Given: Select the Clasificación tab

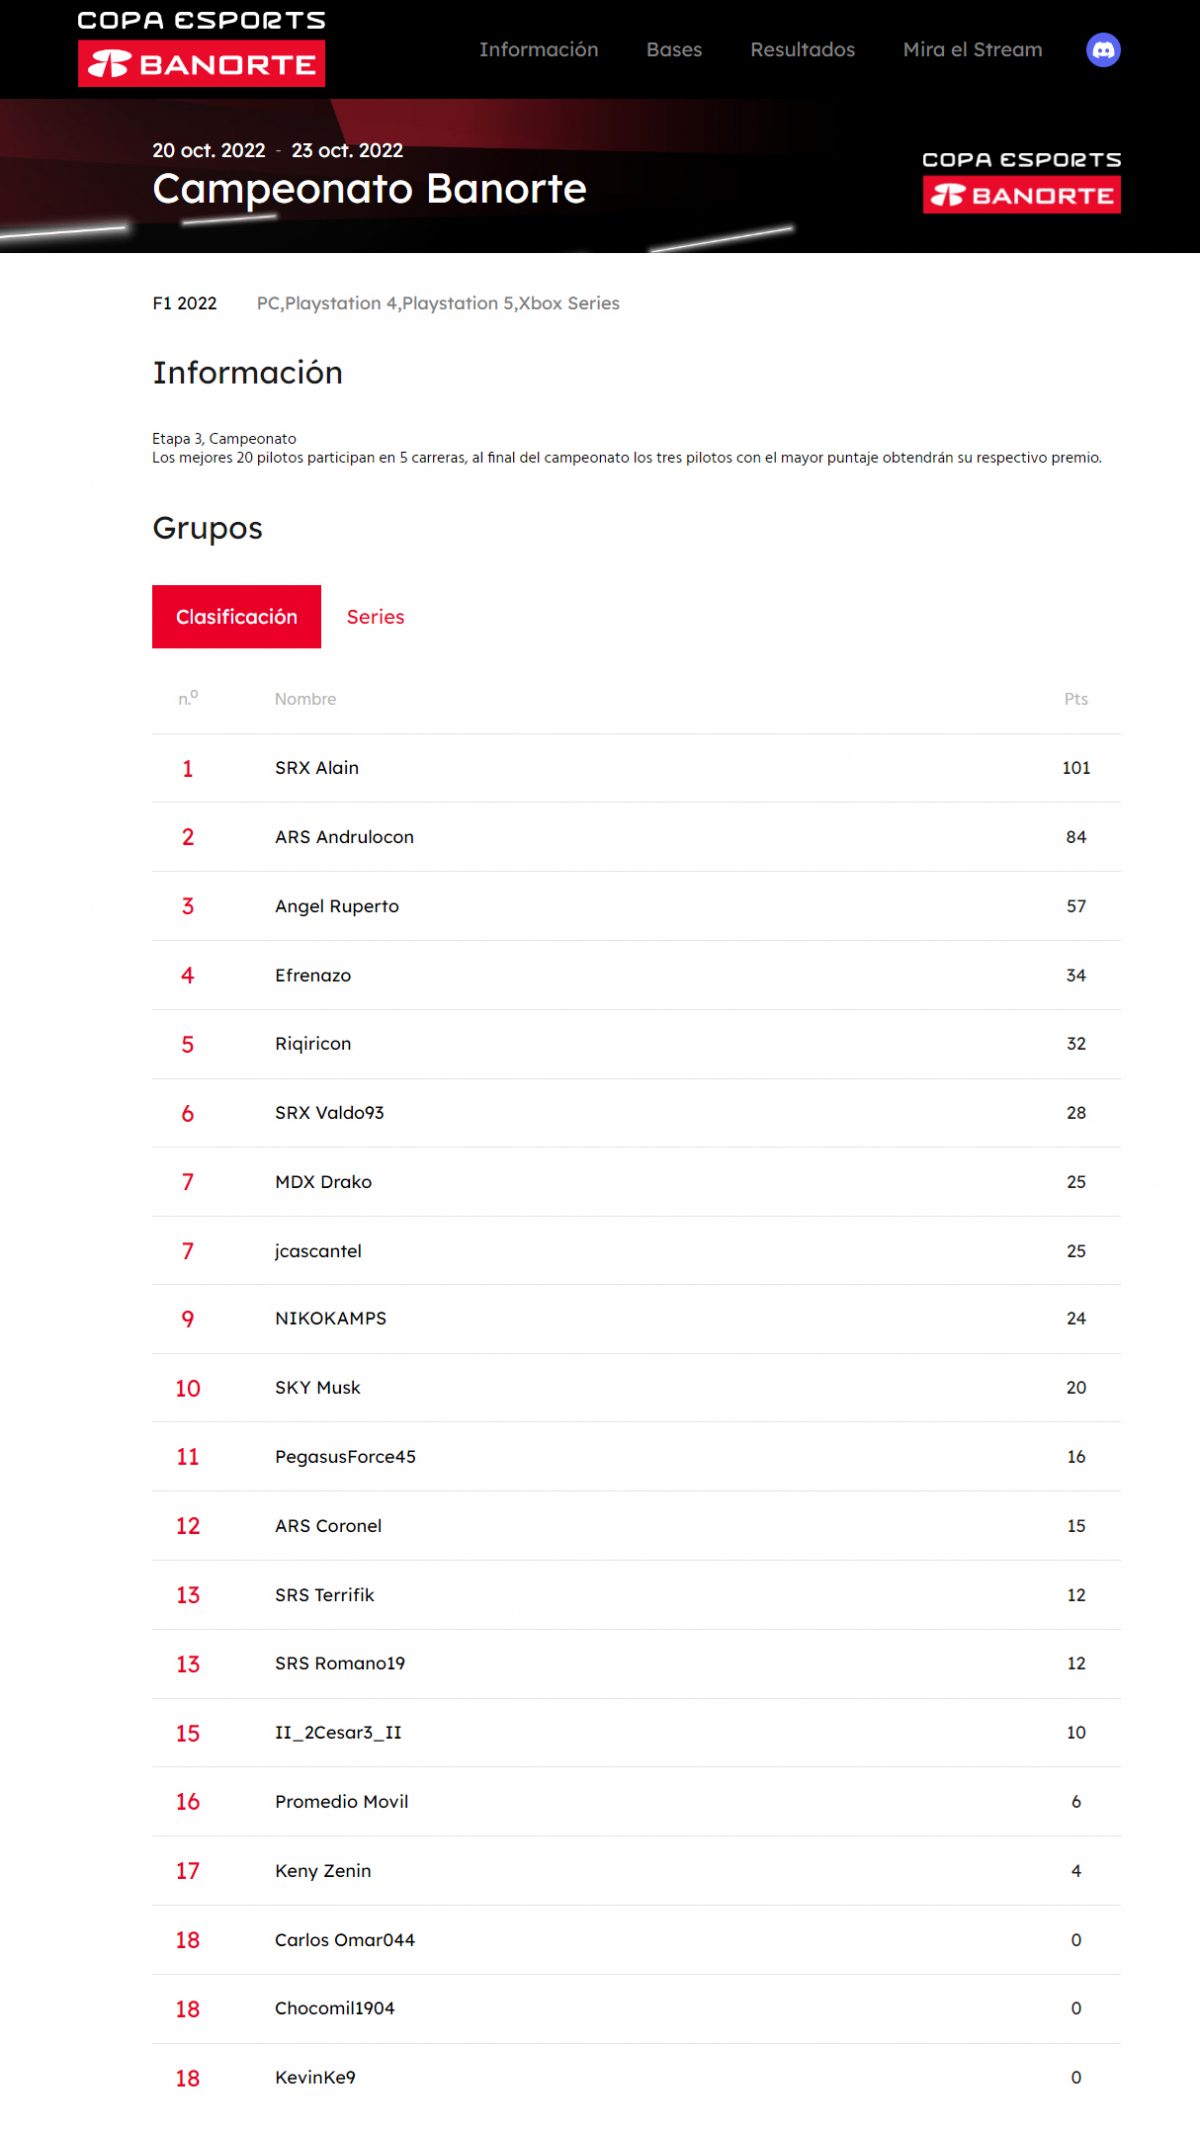Looking at the screenshot, I should (x=236, y=617).
